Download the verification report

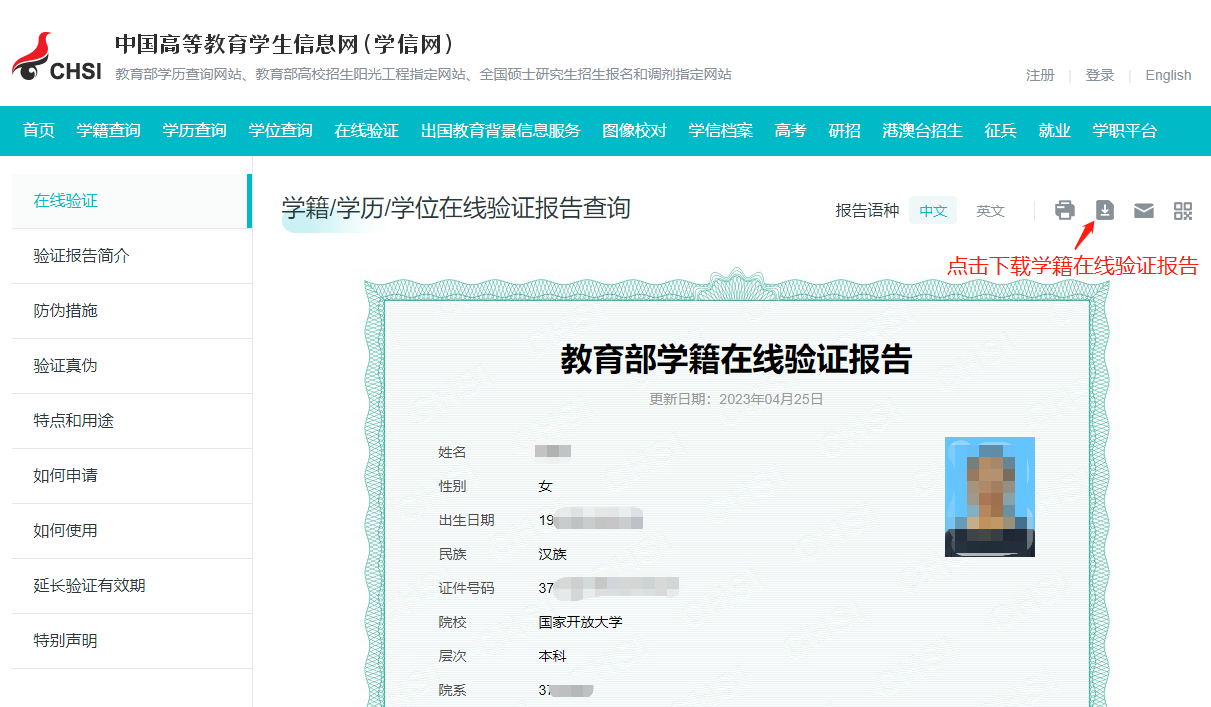1105,210
